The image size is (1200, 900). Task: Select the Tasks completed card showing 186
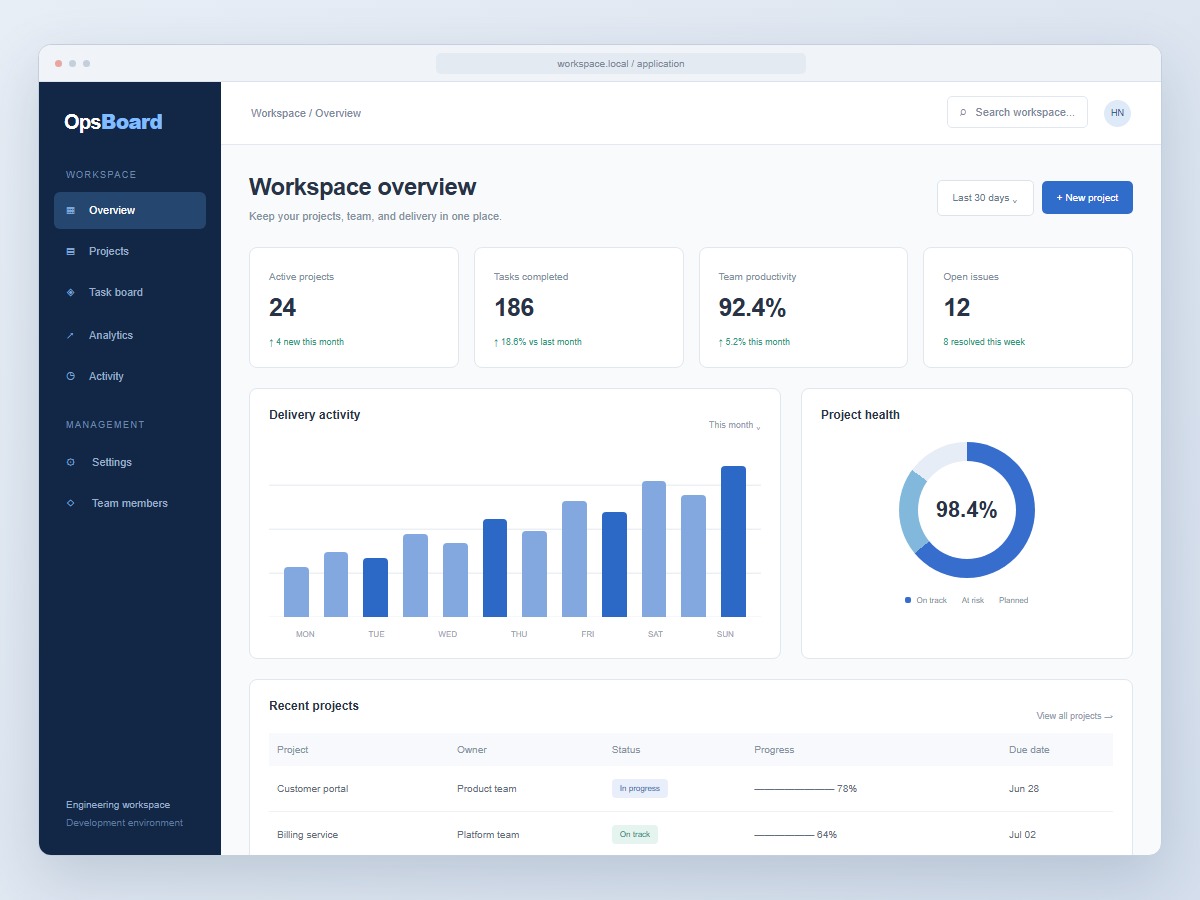tap(579, 307)
